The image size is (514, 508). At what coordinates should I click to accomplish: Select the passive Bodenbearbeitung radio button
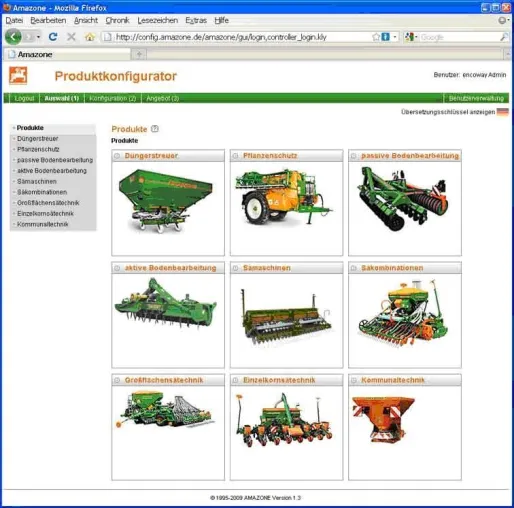tap(354, 156)
